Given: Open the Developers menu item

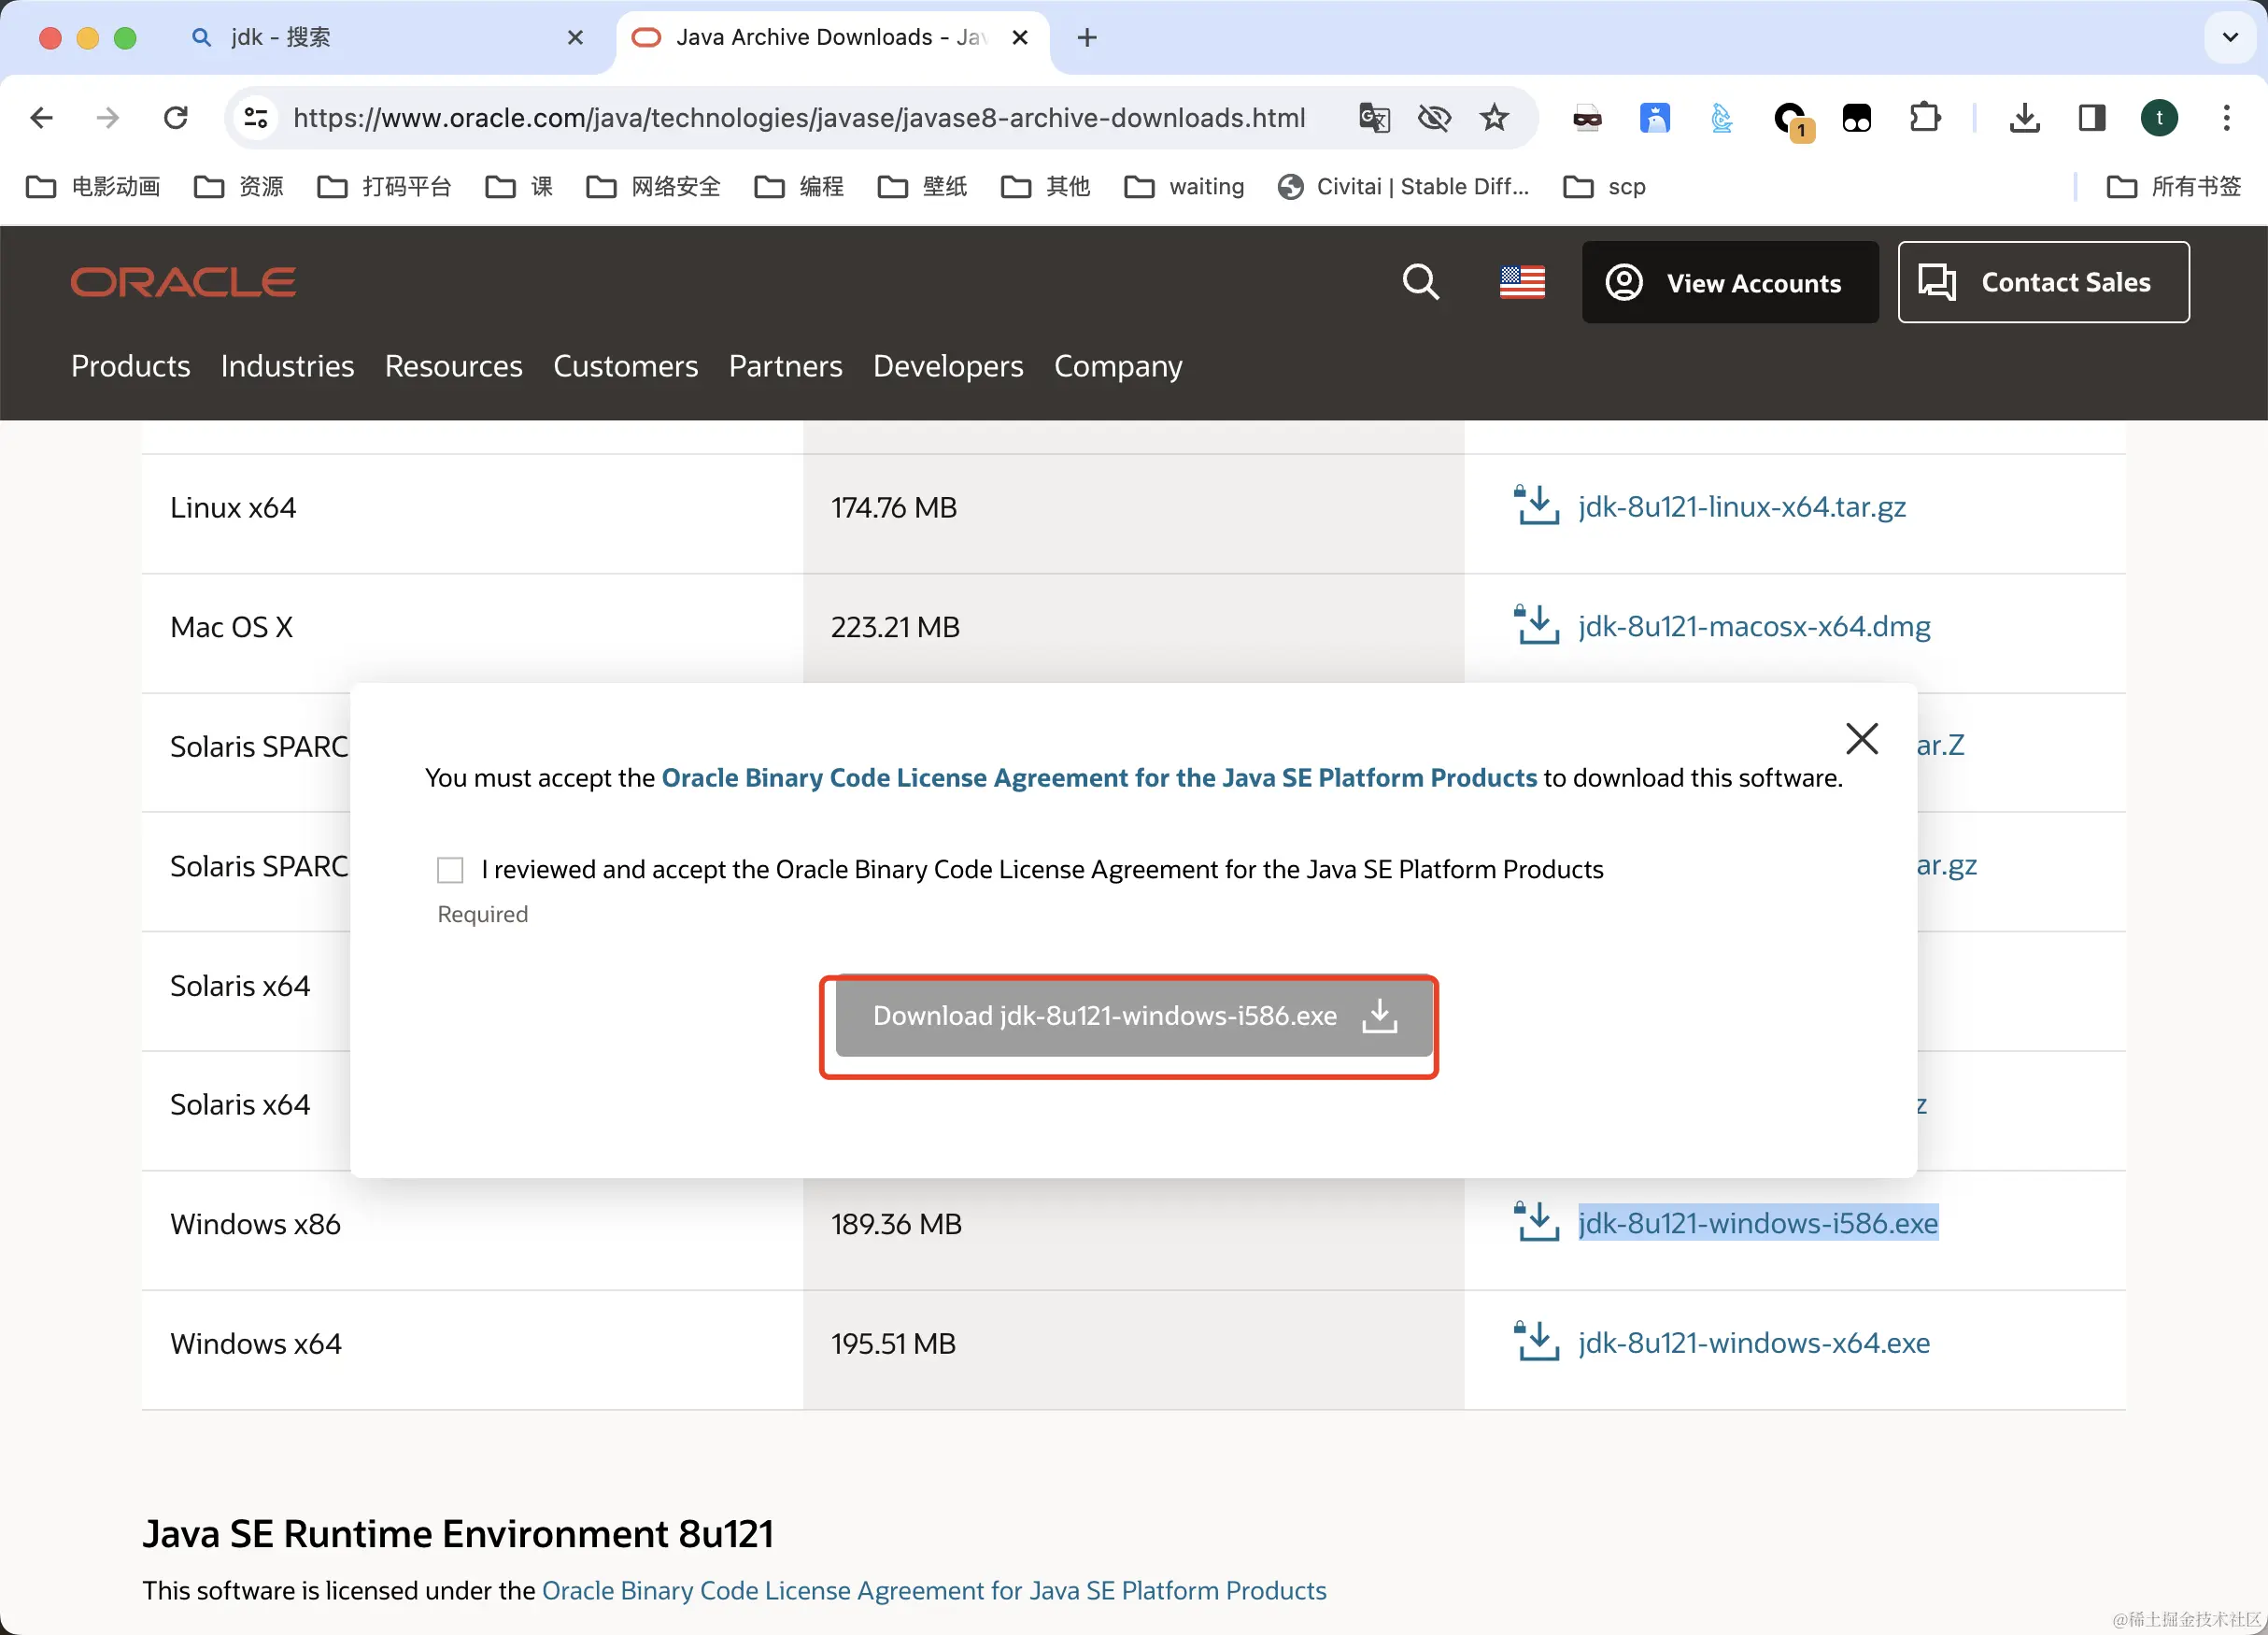Looking at the screenshot, I should pos(947,366).
